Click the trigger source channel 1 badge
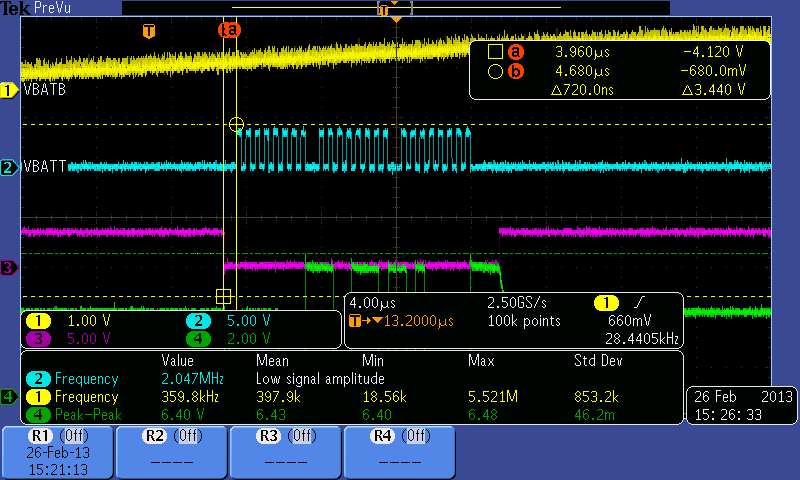Viewport: 800px width, 480px height. [606, 303]
